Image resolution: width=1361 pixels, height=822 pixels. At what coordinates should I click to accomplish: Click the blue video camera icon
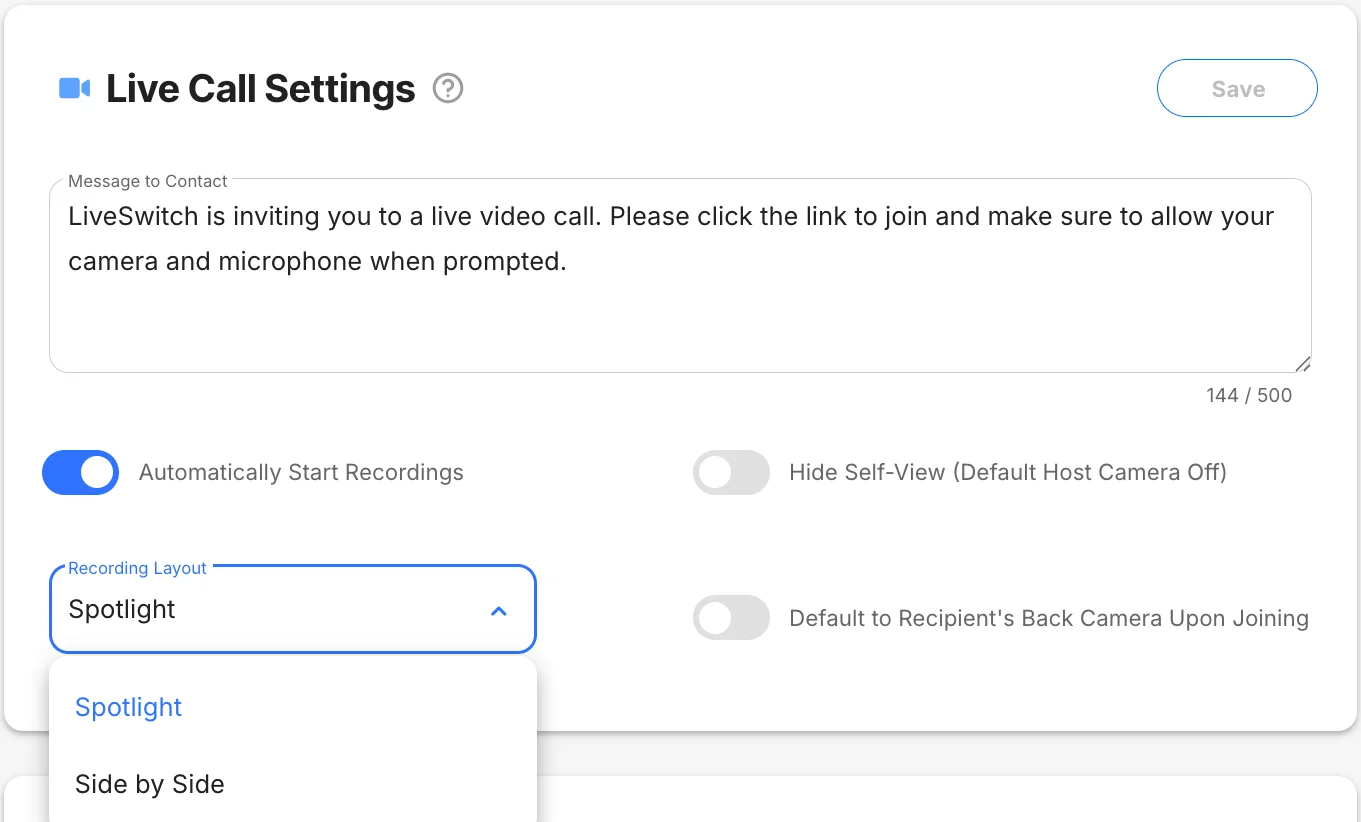tap(75, 89)
